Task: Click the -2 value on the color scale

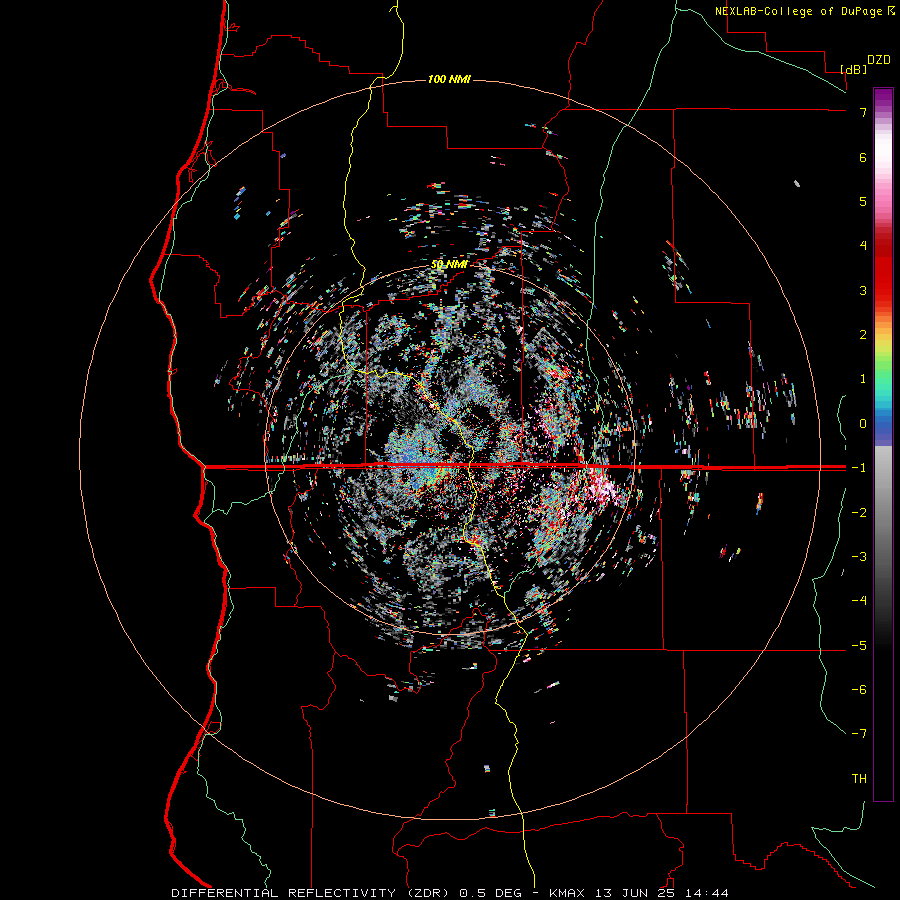Action: (x=859, y=513)
